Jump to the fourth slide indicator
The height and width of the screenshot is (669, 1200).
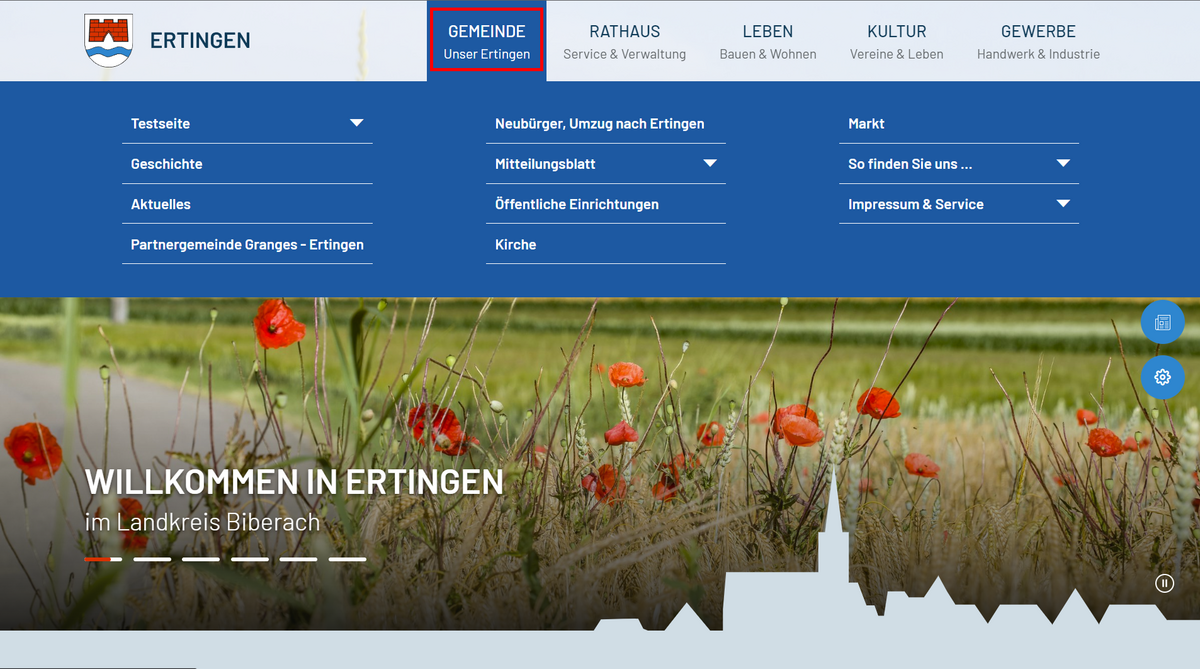coord(250,559)
